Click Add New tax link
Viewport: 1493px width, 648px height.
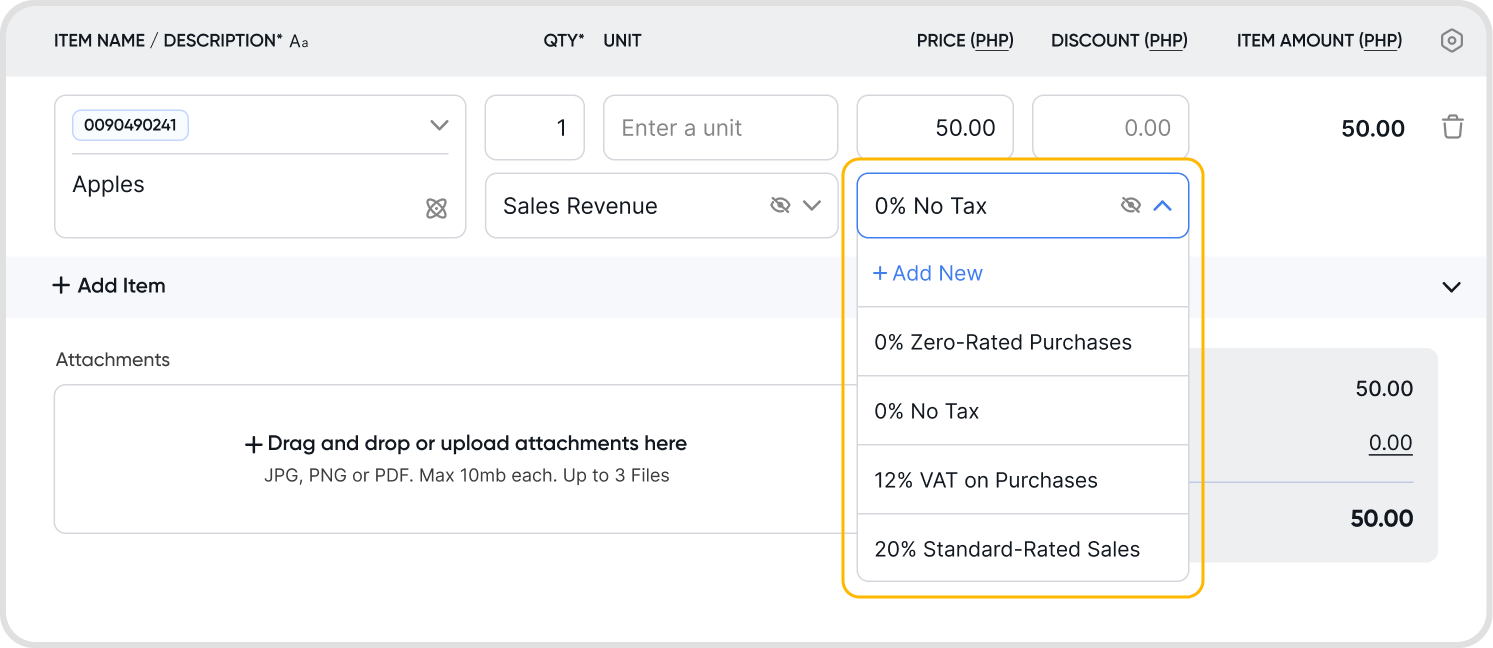[x=928, y=273]
